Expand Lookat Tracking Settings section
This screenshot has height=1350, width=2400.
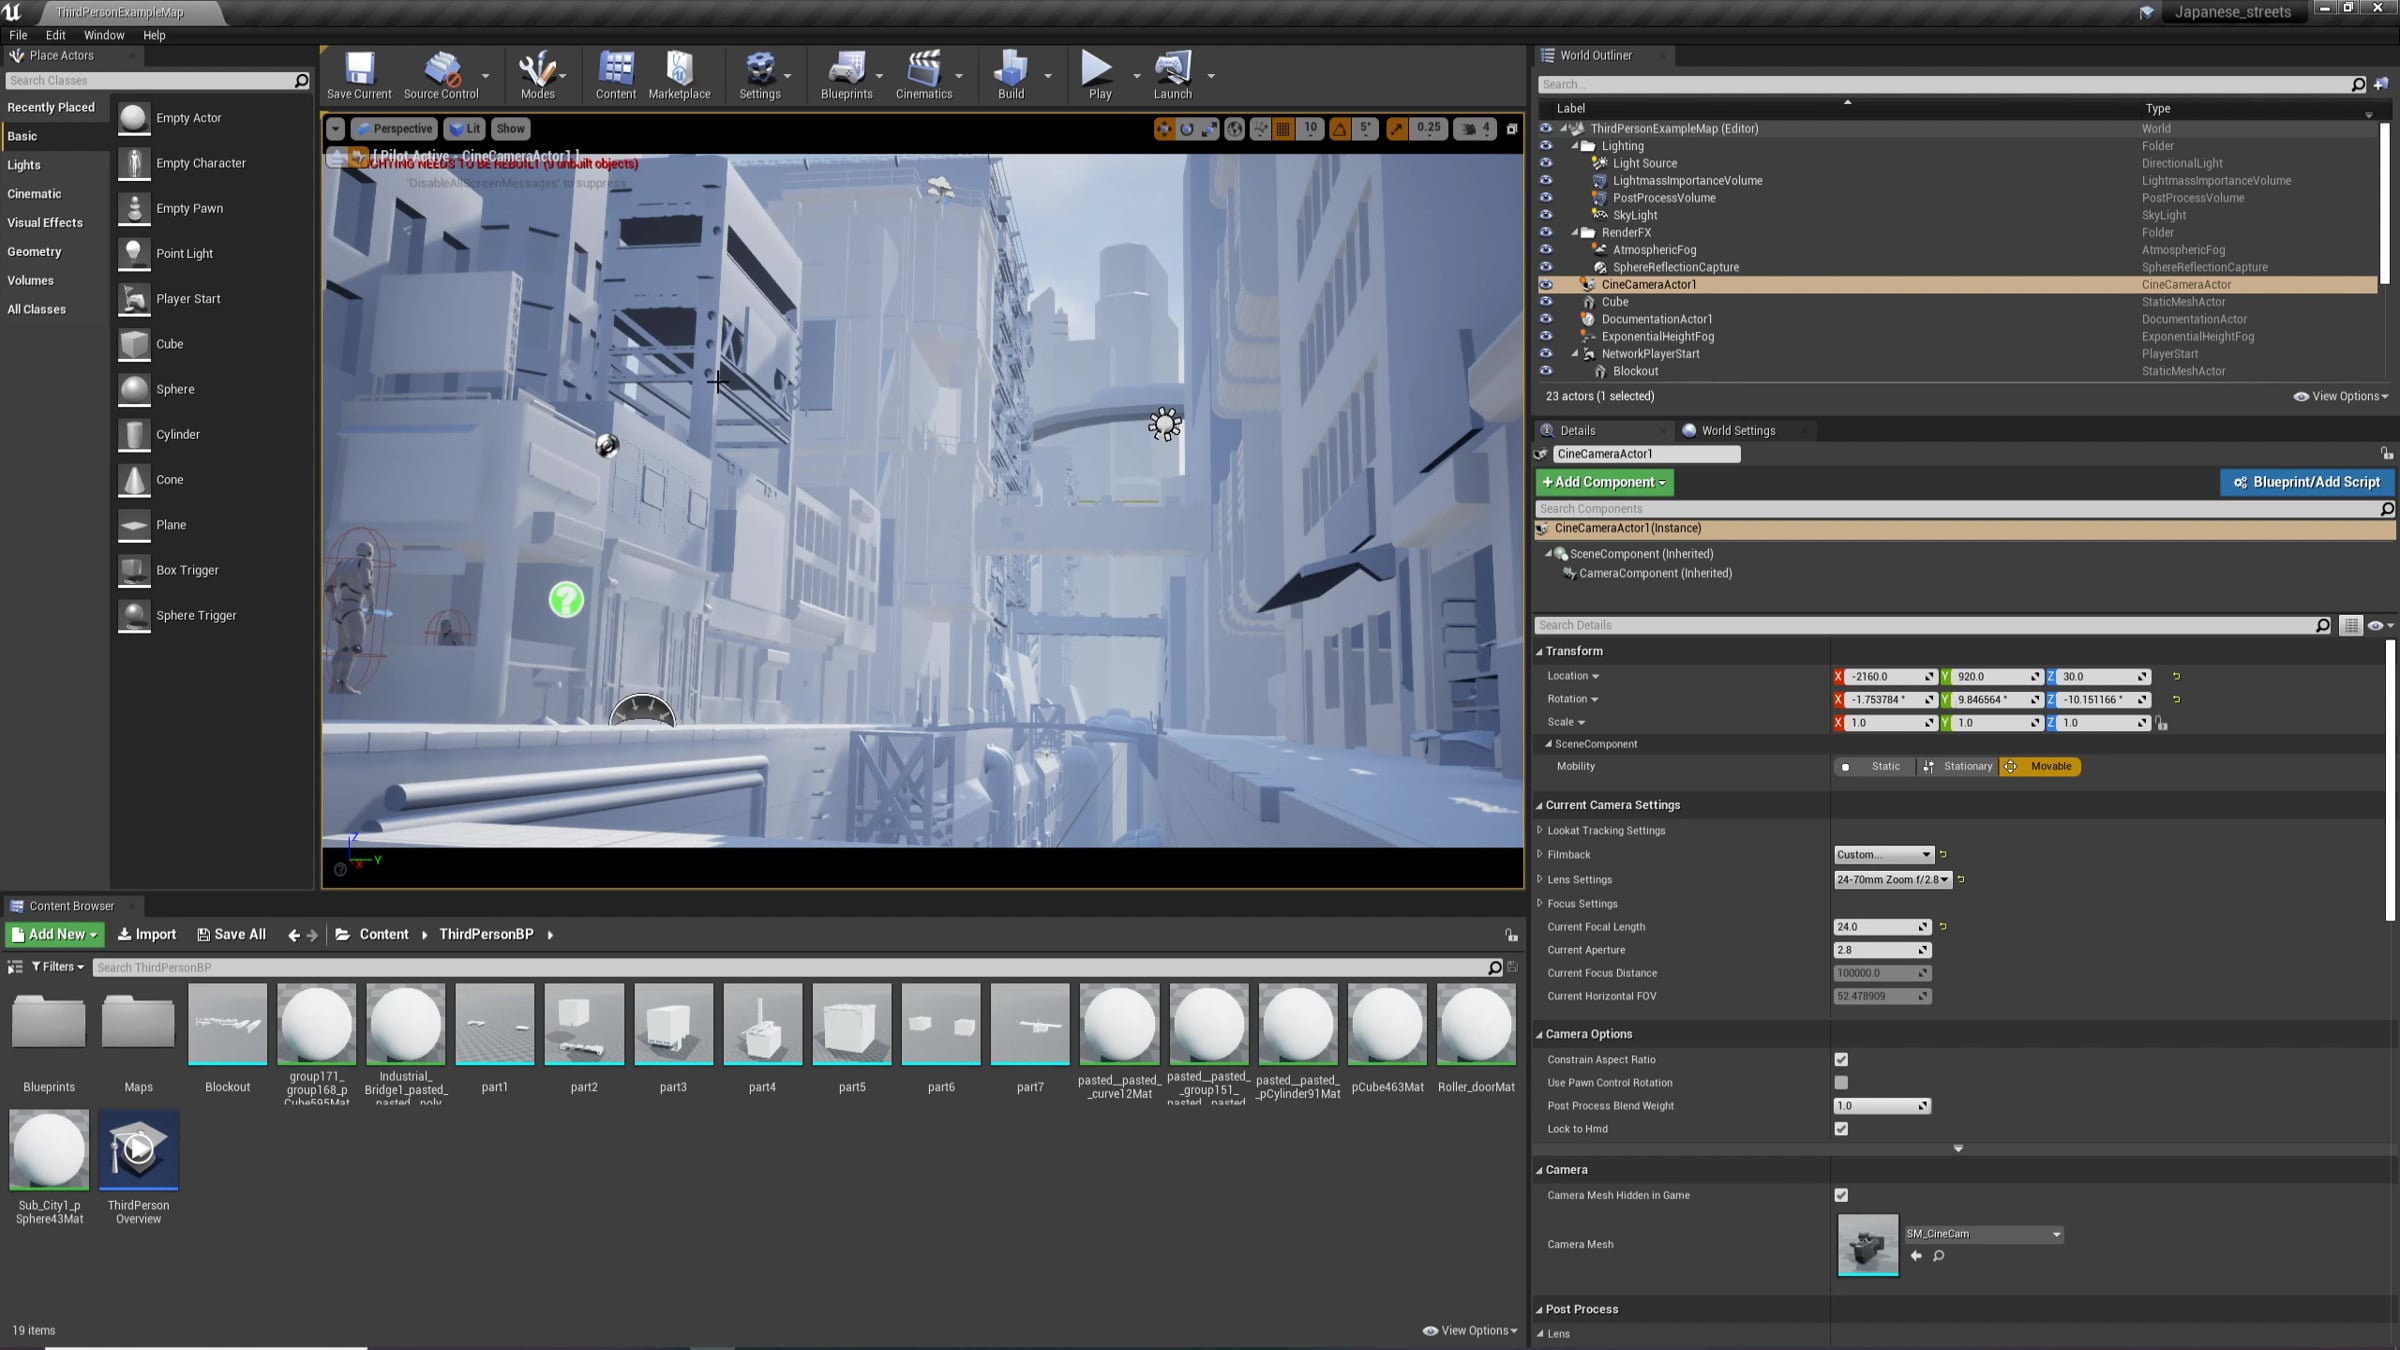[x=1540, y=830]
